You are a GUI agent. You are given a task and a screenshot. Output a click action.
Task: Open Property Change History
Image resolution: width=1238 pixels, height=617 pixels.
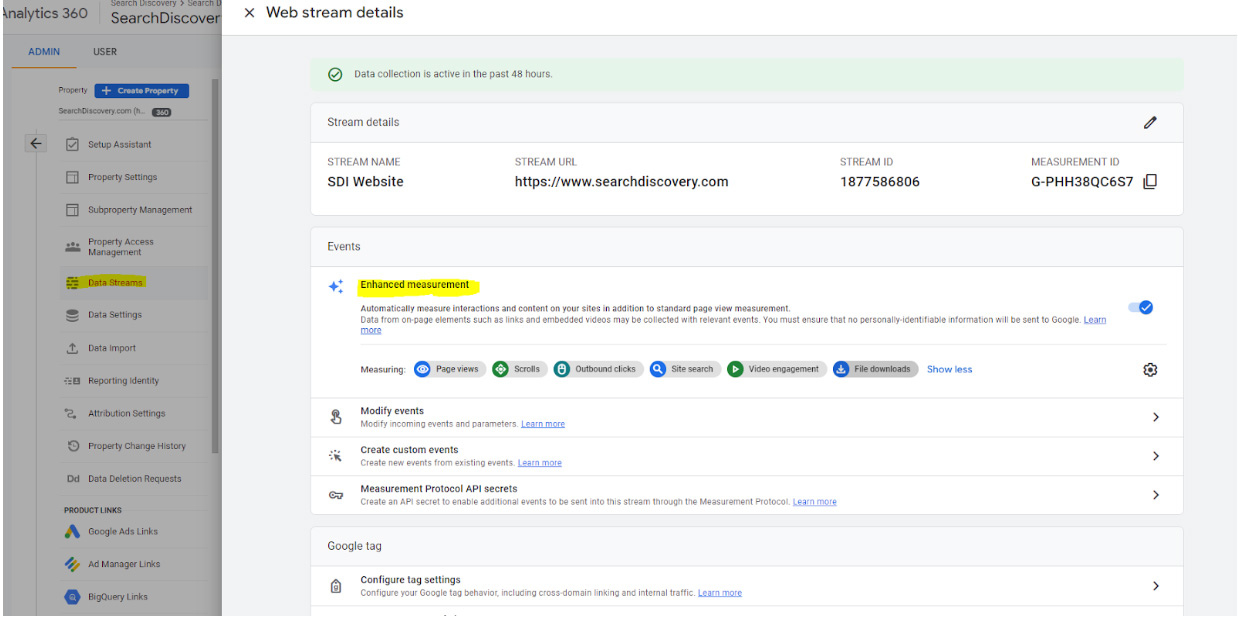click(137, 446)
